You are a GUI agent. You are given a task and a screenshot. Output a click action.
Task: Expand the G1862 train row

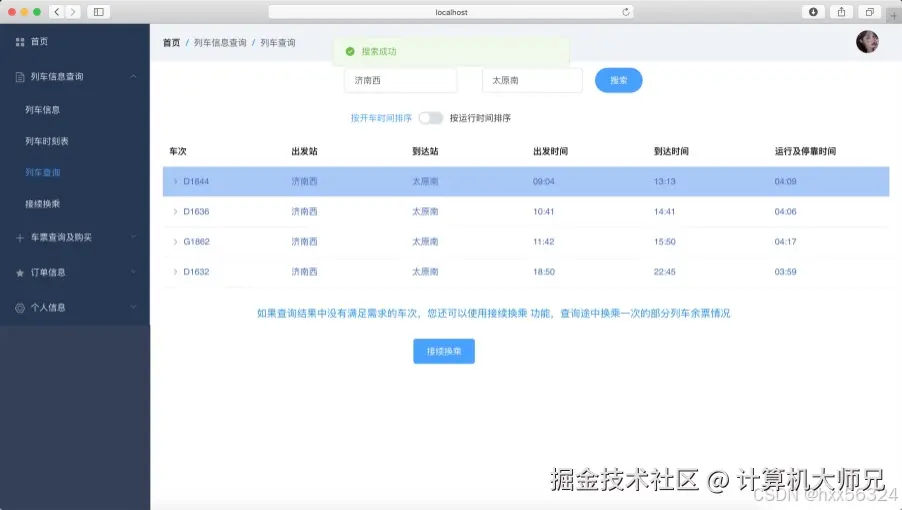[x=175, y=242]
